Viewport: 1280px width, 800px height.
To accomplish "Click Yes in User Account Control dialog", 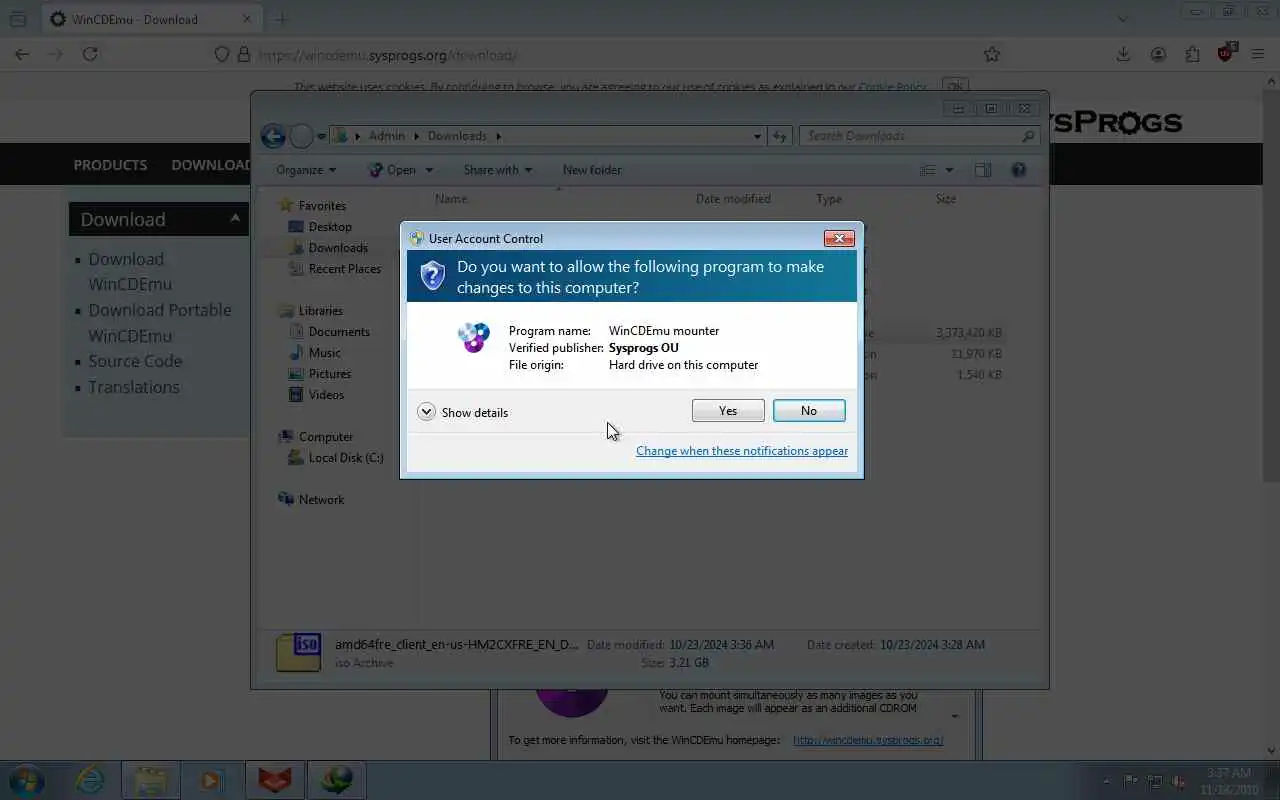I will (728, 411).
